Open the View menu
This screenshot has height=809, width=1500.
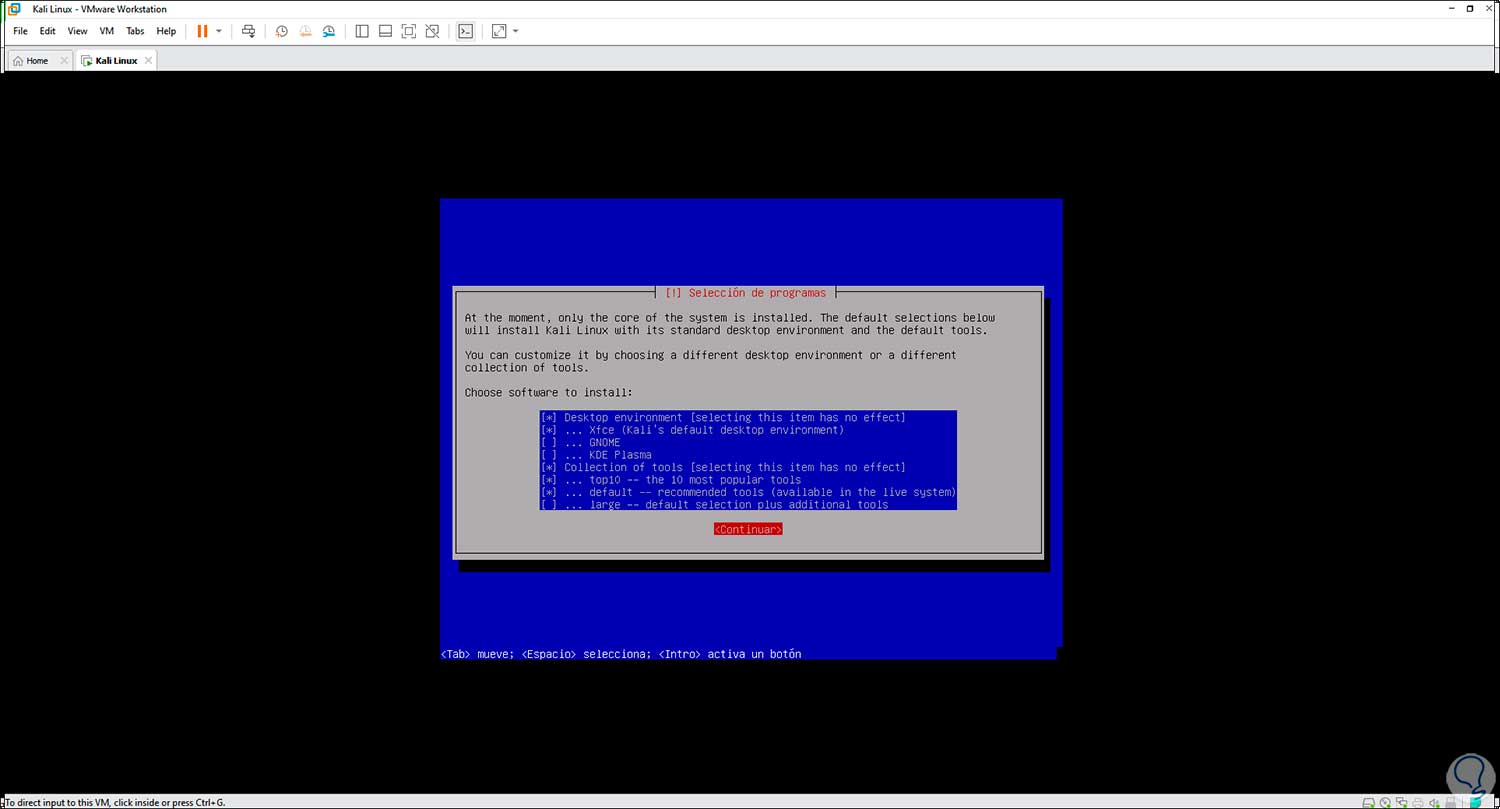click(77, 31)
